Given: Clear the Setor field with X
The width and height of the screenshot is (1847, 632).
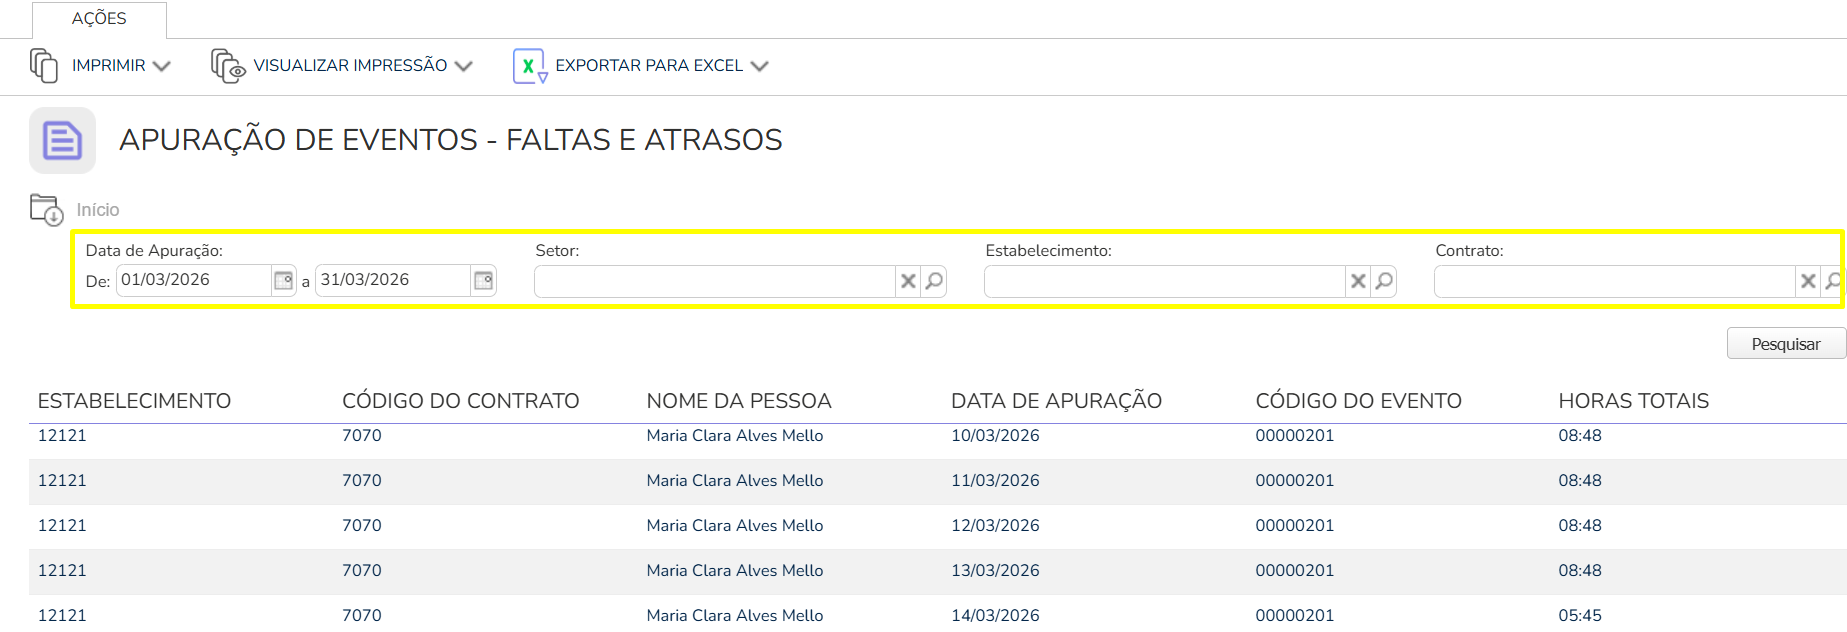Looking at the screenshot, I should click(908, 282).
